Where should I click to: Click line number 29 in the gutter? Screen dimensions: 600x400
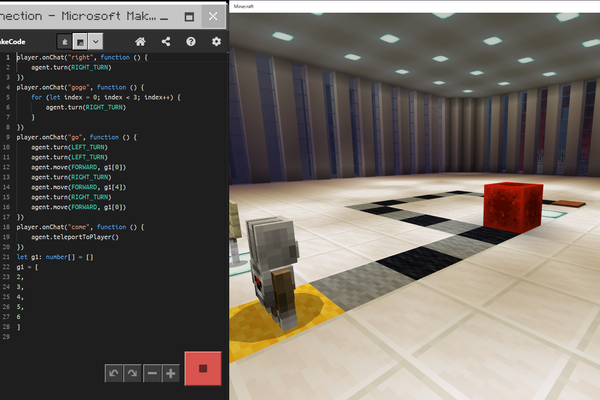pos(6,337)
